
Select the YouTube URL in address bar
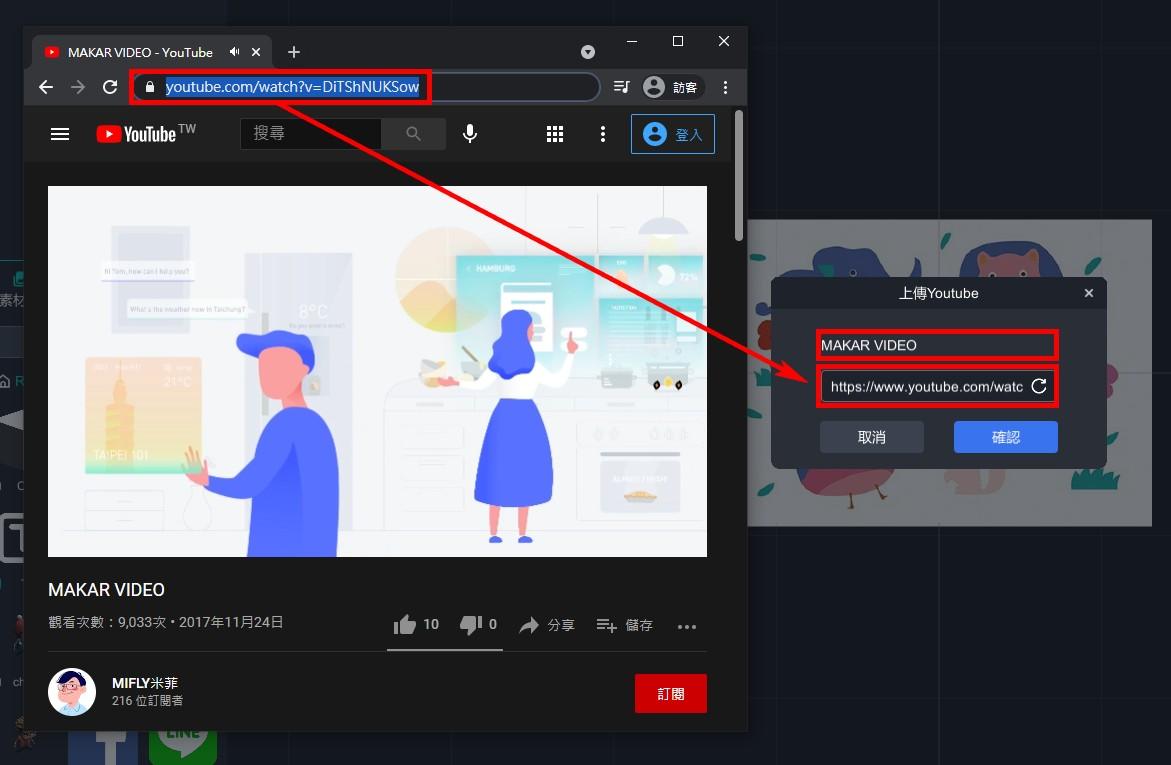292,87
